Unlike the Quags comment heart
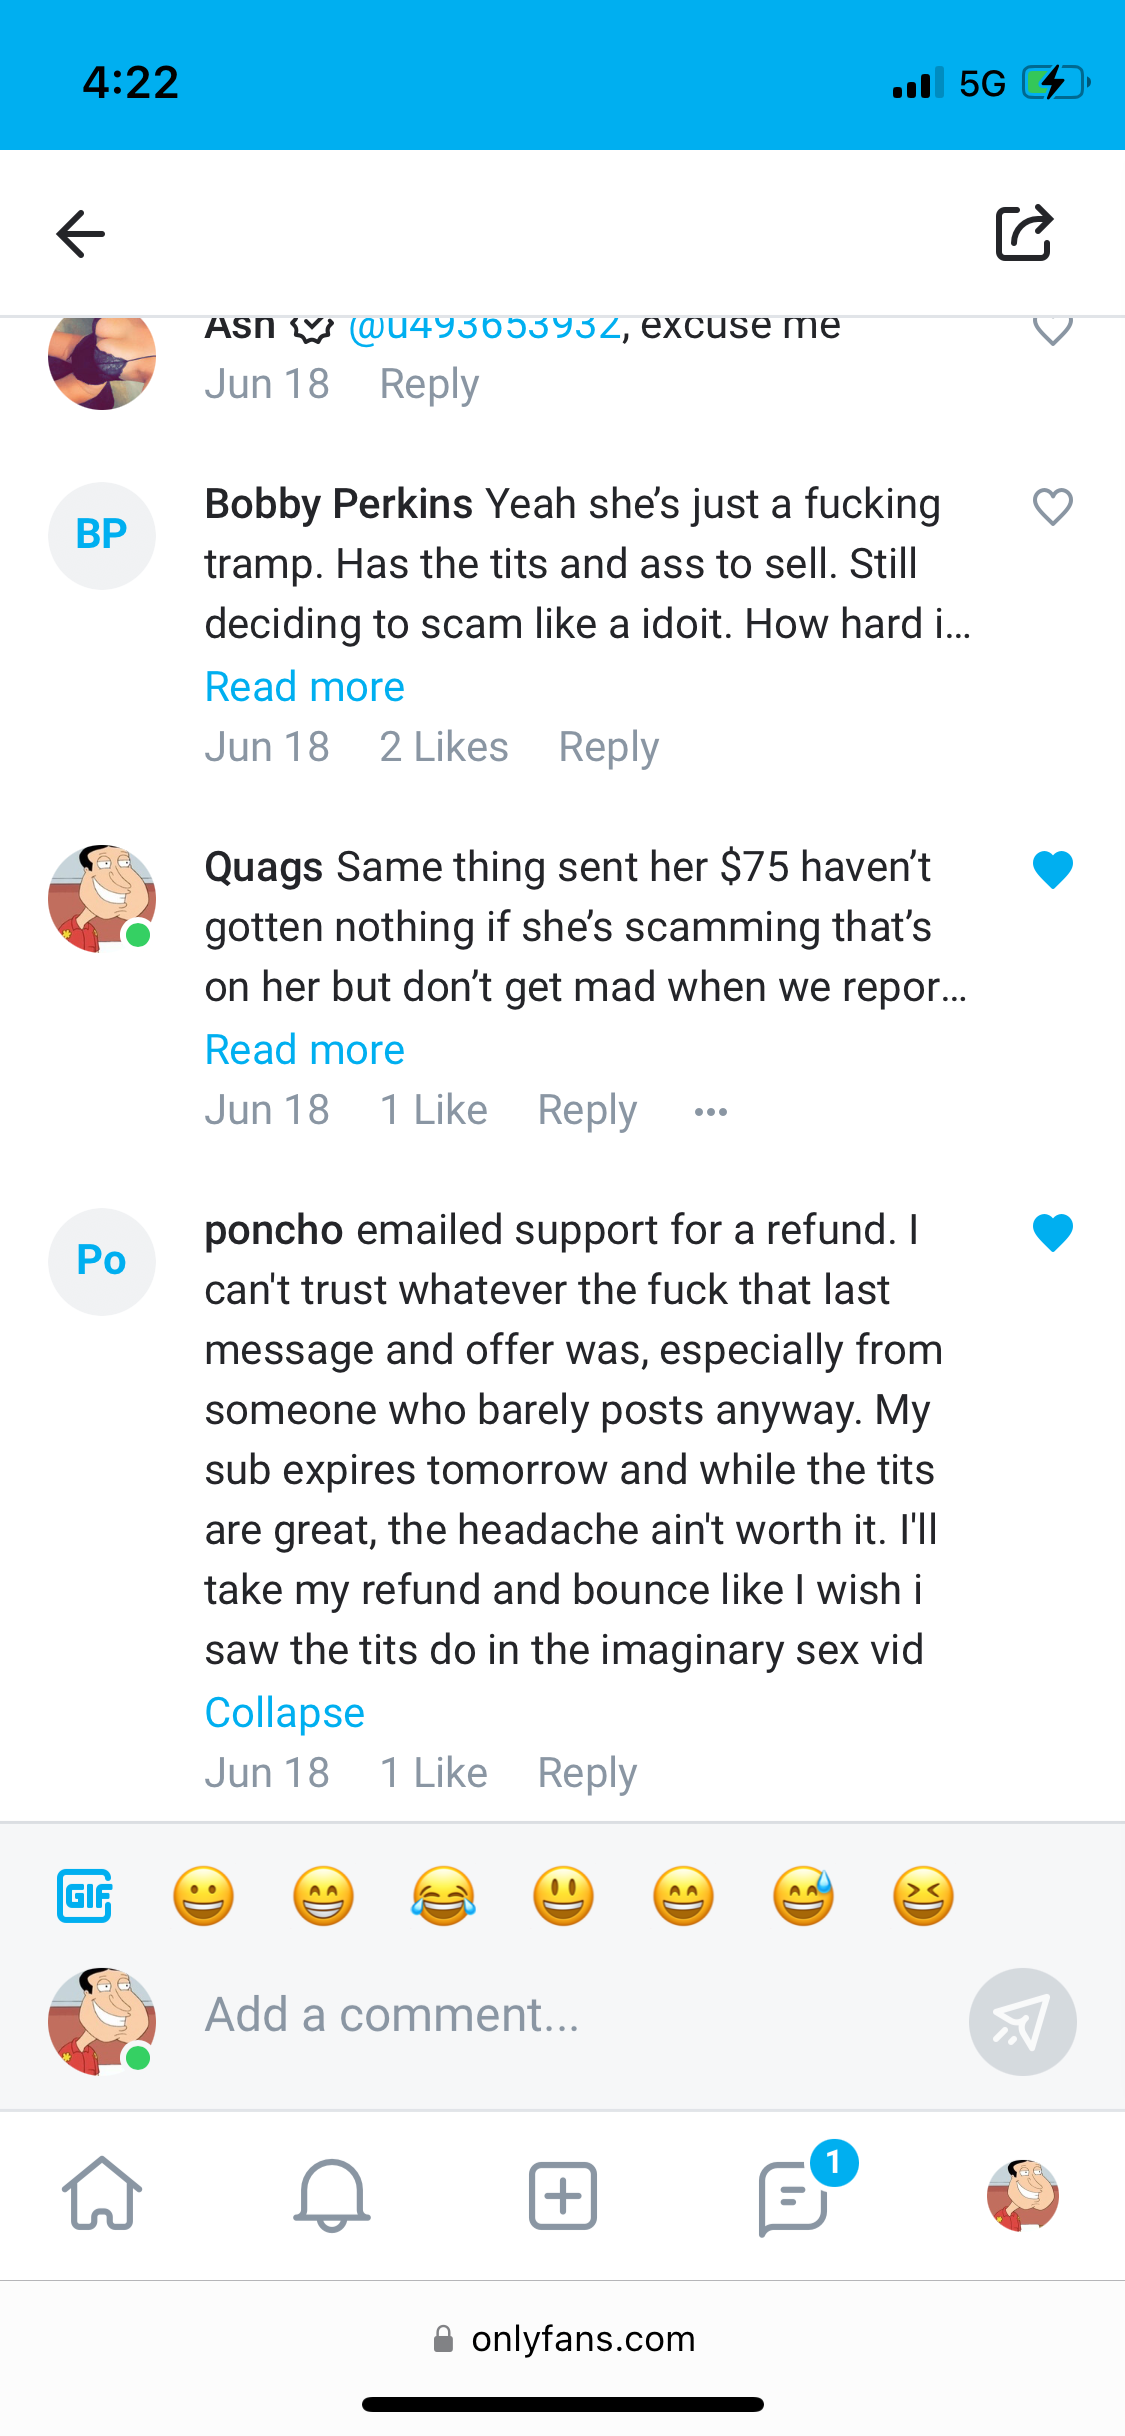Screen dimensions: 1125x2436 [x=1052, y=870]
